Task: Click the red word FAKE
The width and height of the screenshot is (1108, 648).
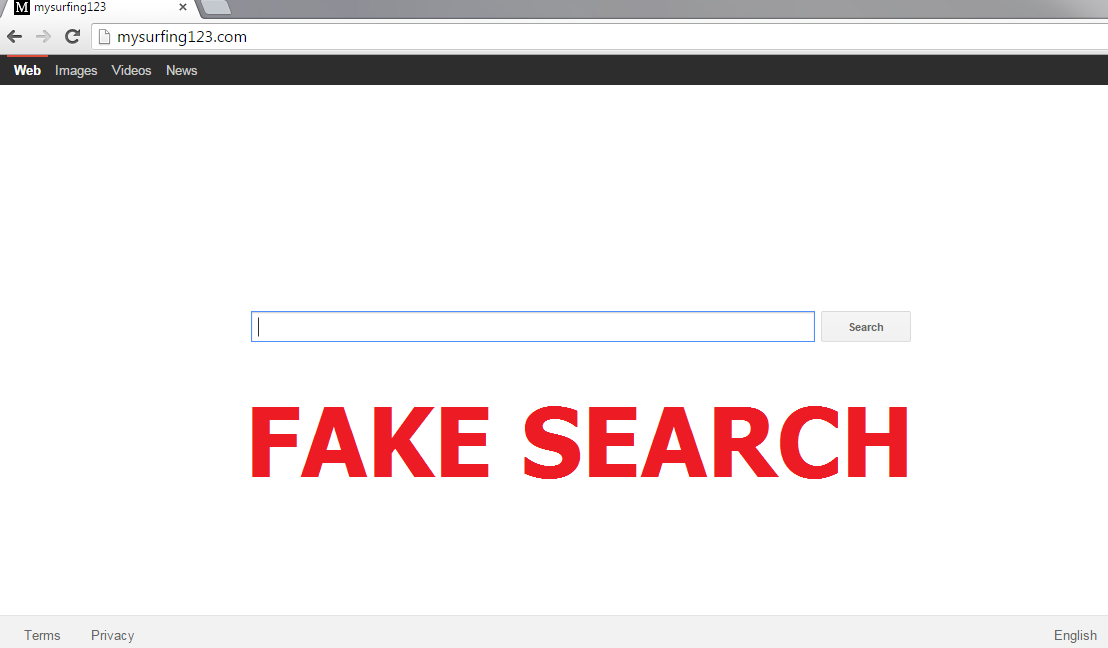Action: 370,442
